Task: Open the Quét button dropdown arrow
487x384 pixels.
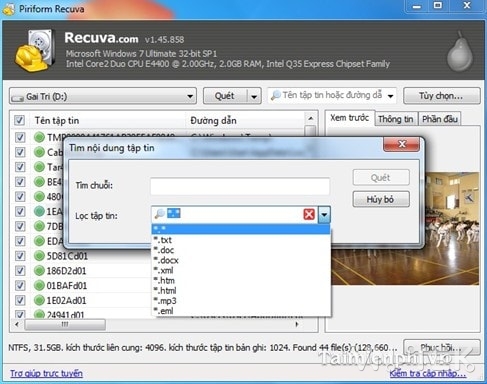Action: click(x=254, y=97)
